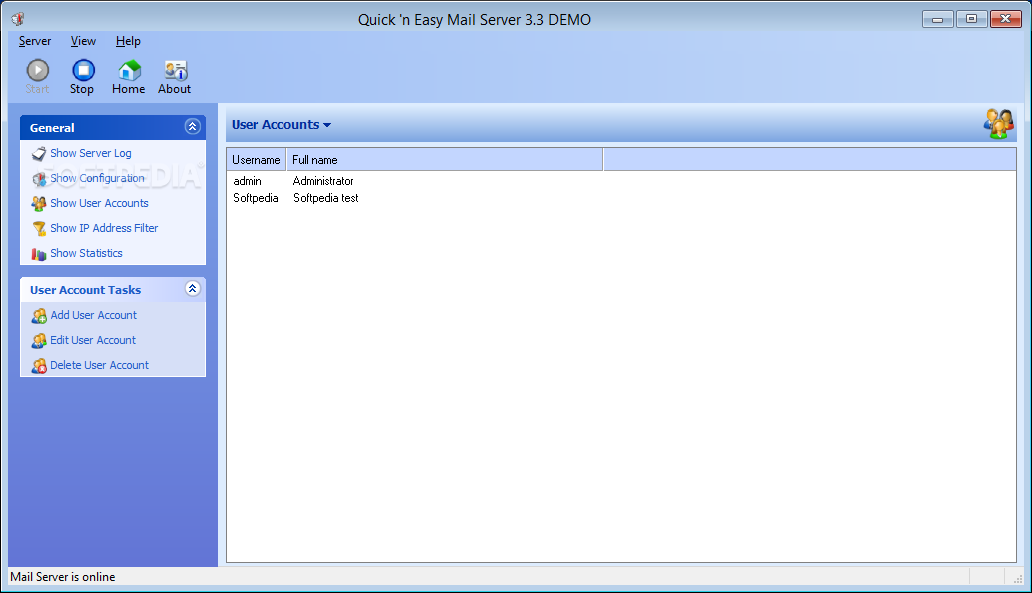Click the IP Address Filter funnel icon
The image size is (1032, 593).
click(x=39, y=228)
